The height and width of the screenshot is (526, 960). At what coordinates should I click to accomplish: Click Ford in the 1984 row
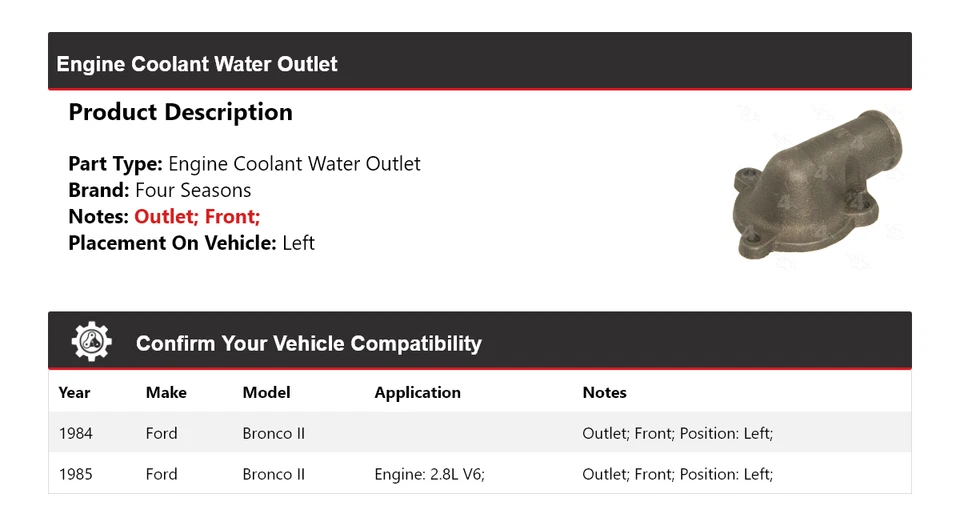[x=161, y=434]
